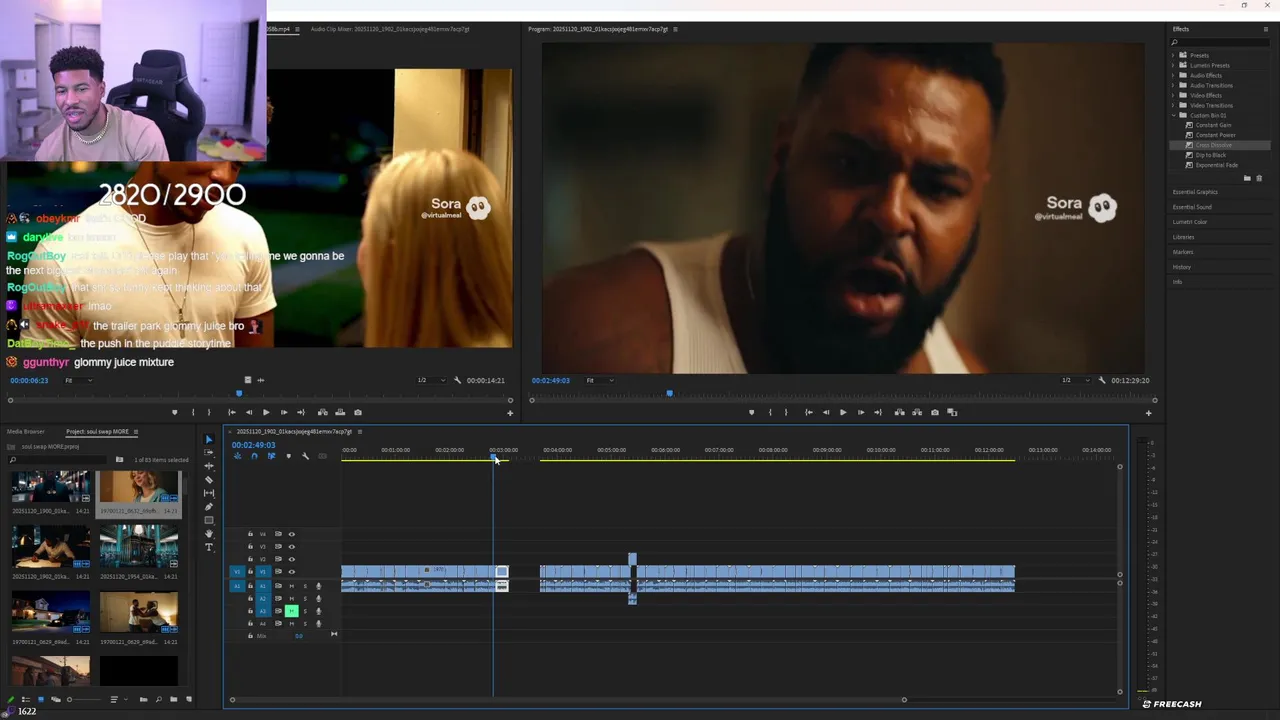Toggle V1 track output eye
Image resolution: width=1280 pixels, height=720 pixels.
(x=292, y=572)
